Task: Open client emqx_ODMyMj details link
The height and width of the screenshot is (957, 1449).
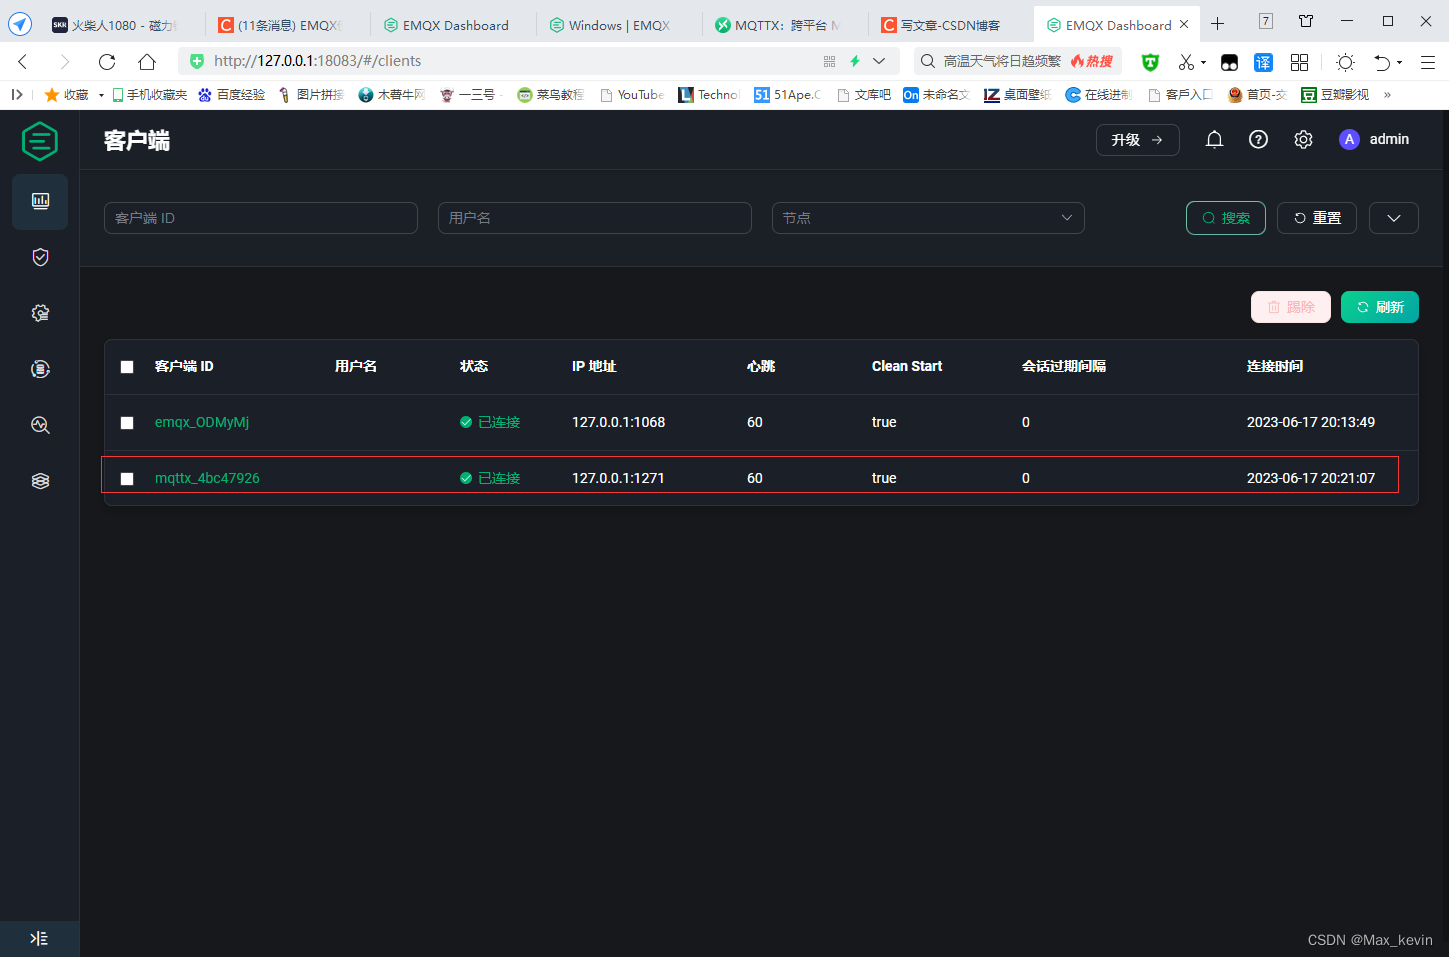Action: coord(202,422)
